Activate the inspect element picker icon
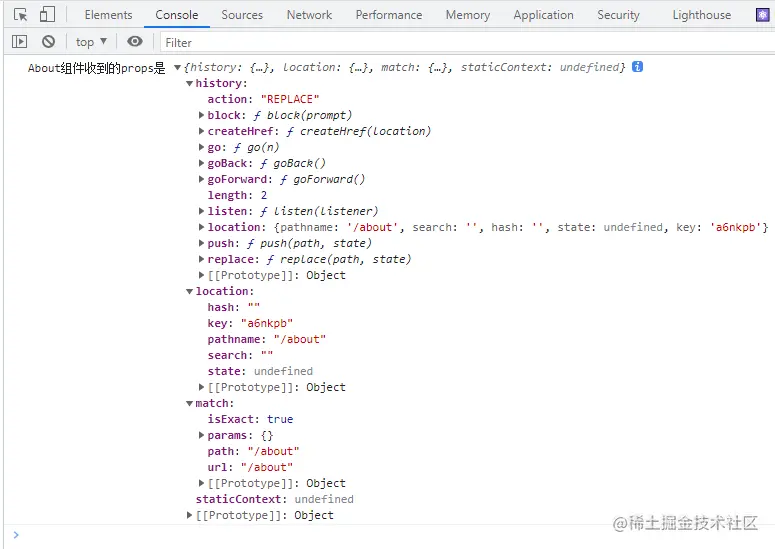The width and height of the screenshot is (775, 549). click(20, 15)
